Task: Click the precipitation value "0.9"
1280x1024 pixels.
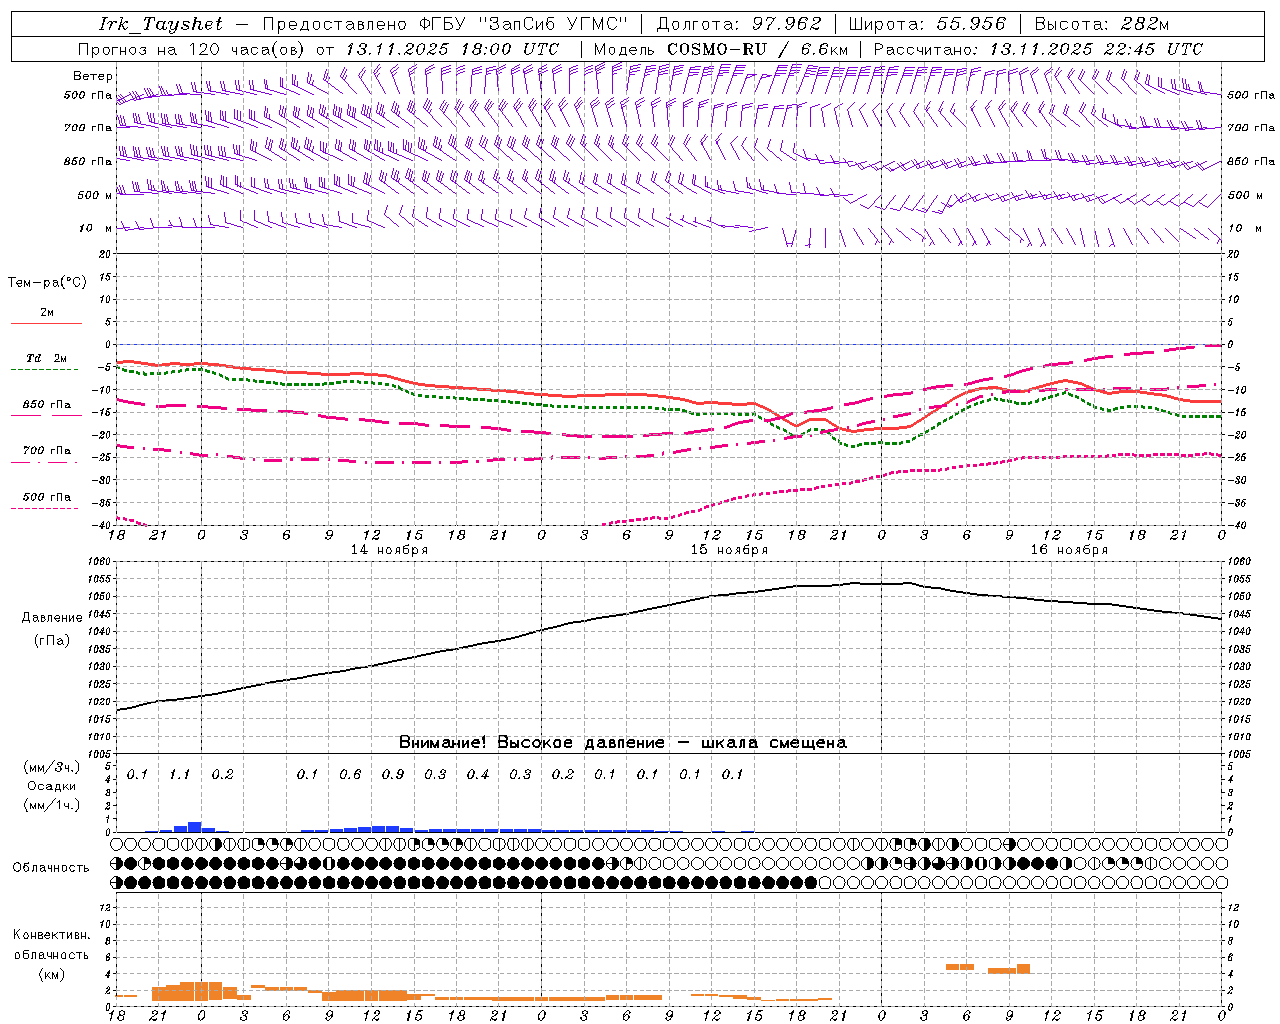Action: [x=393, y=775]
